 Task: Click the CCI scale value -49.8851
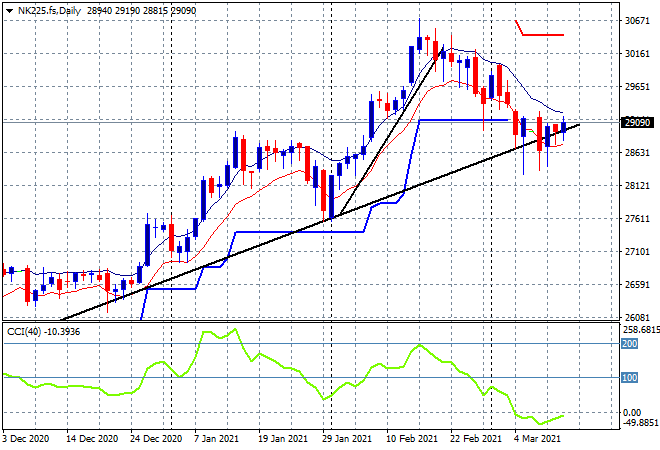tap(641, 422)
